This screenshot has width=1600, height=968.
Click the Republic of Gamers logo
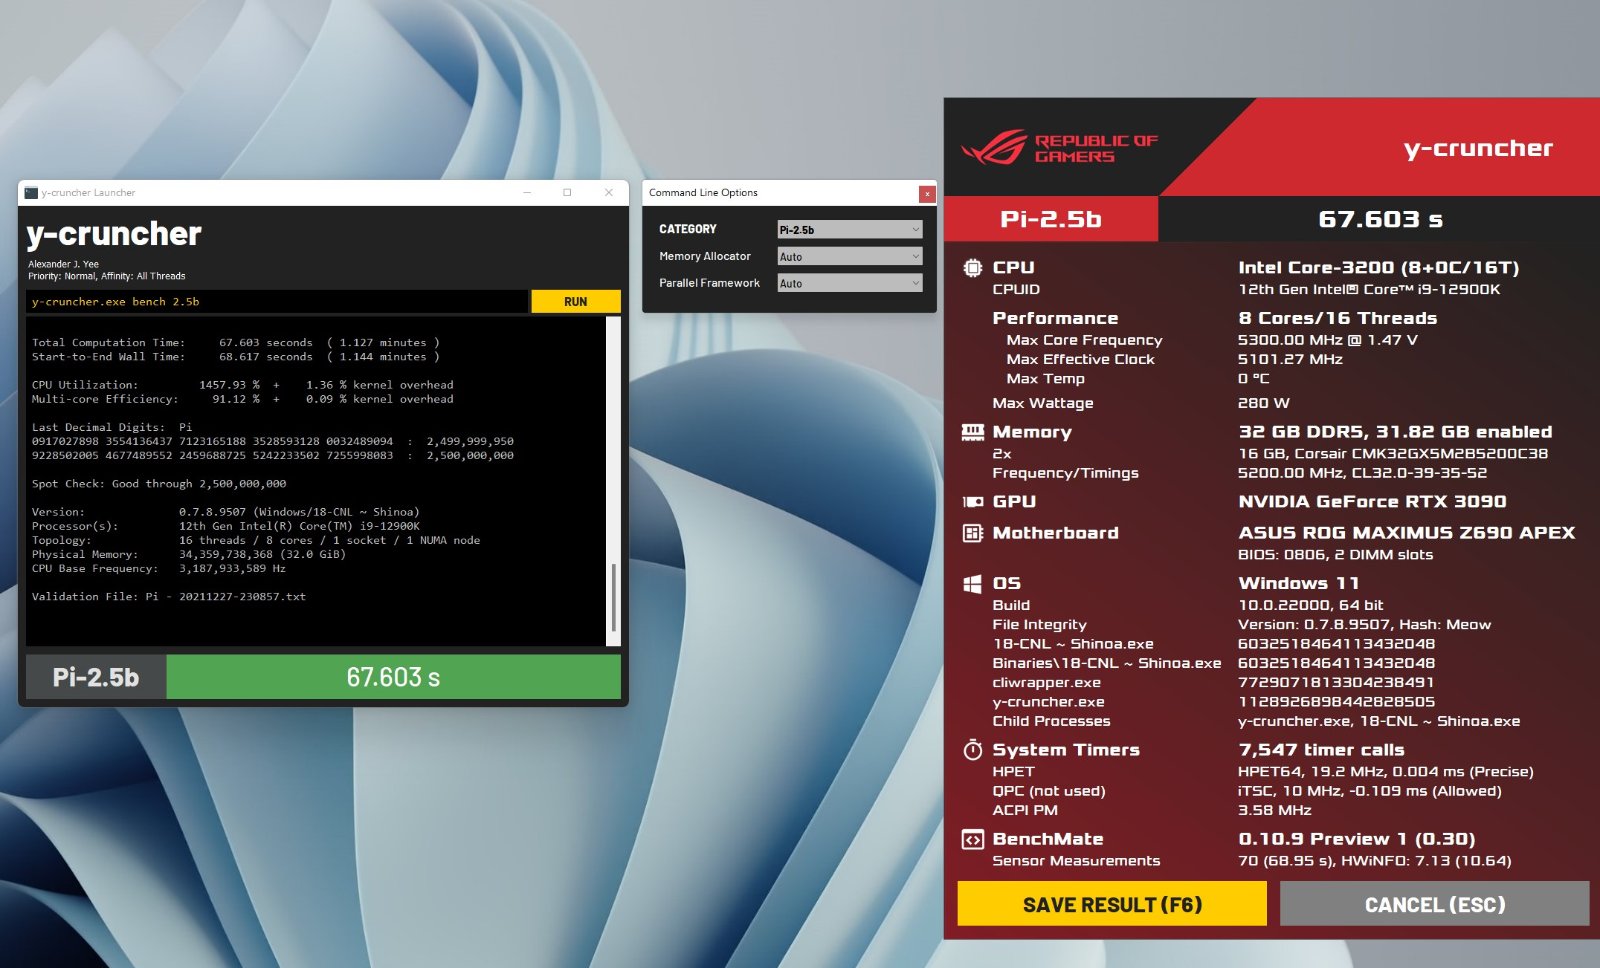(x=1060, y=148)
